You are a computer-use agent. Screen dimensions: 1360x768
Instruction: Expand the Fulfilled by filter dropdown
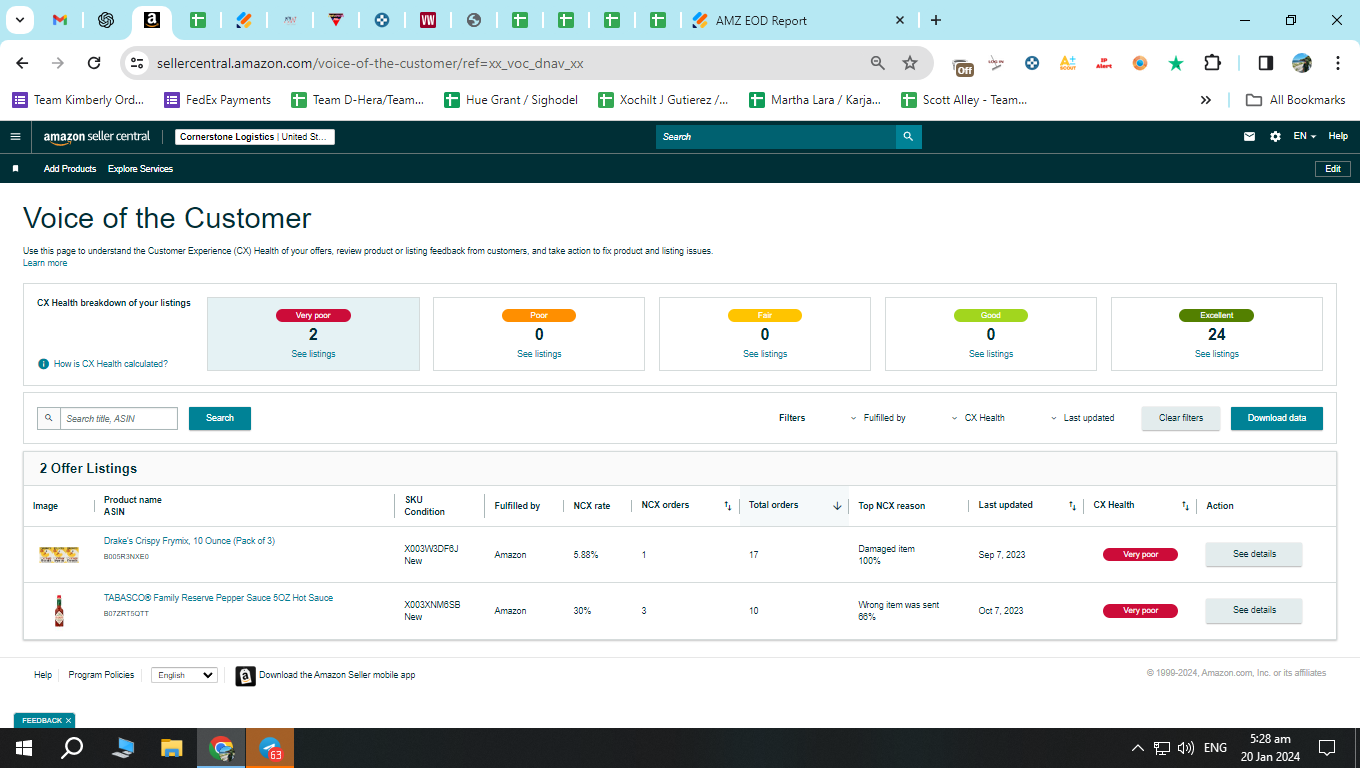pyautogui.click(x=878, y=418)
